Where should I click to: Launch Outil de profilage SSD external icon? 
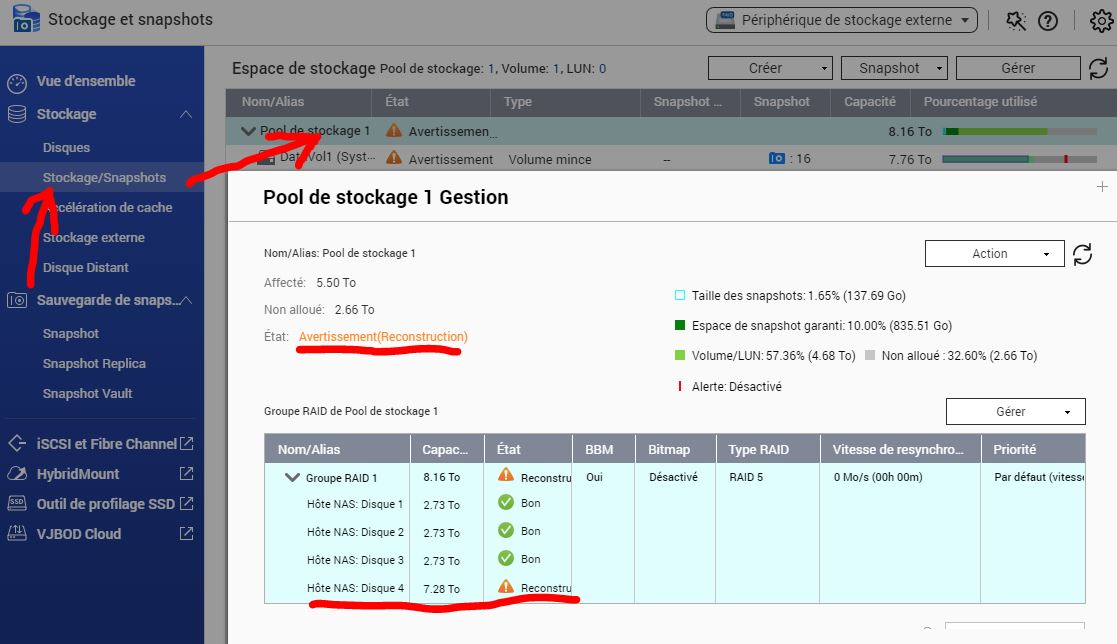(x=186, y=503)
